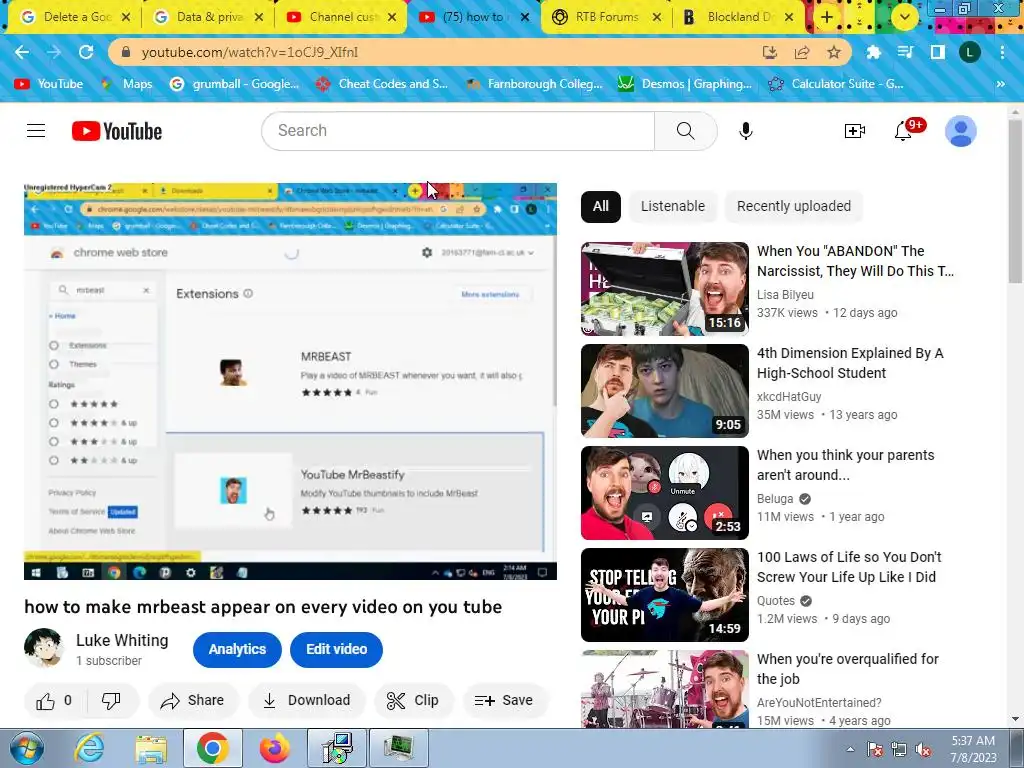This screenshot has height=768, width=1024.
Task: Open the notifications bell
Action: [904, 131]
